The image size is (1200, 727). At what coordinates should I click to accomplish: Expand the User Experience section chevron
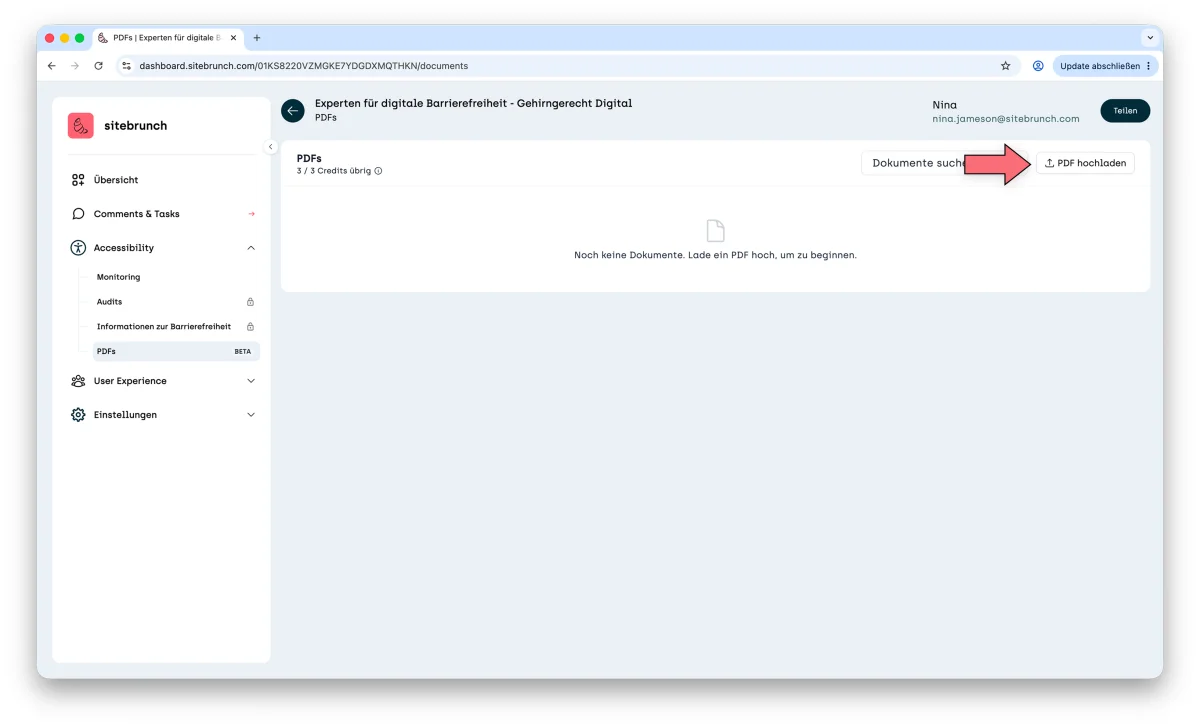pos(251,381)
